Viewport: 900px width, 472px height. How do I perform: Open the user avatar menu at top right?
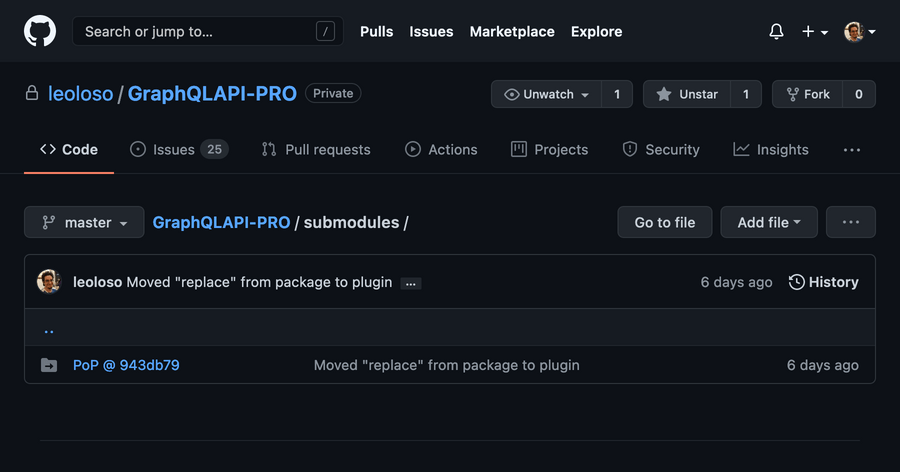[859, 32]
